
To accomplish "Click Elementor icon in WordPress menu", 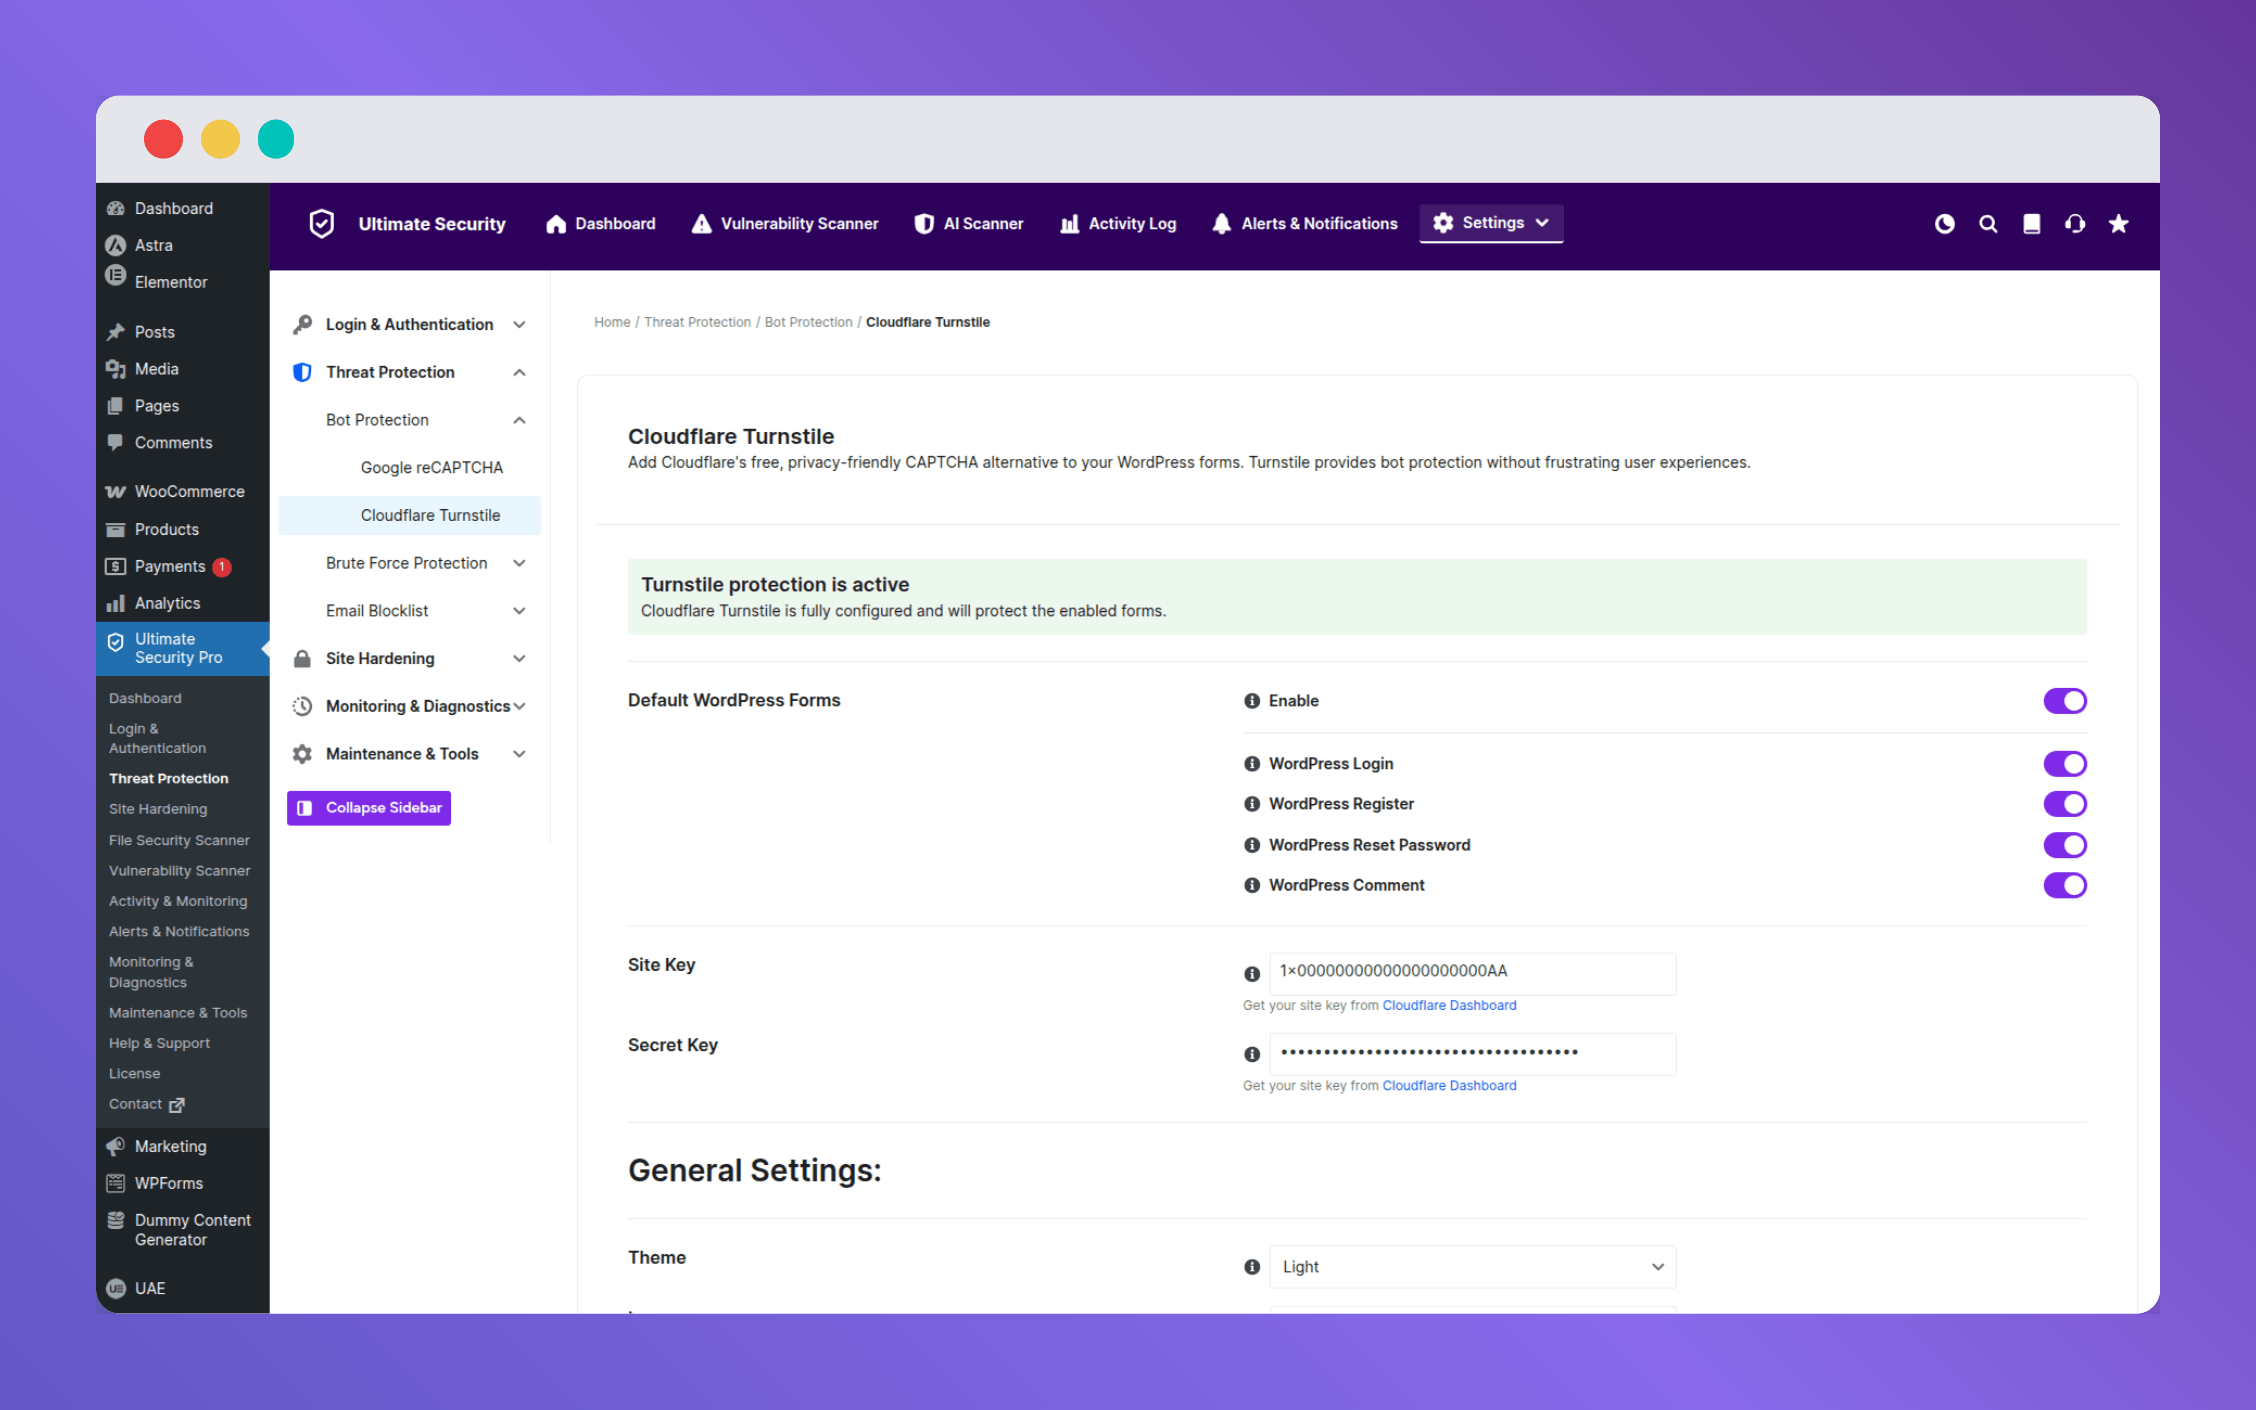I will pyautogui.click(x=116, y=275).
